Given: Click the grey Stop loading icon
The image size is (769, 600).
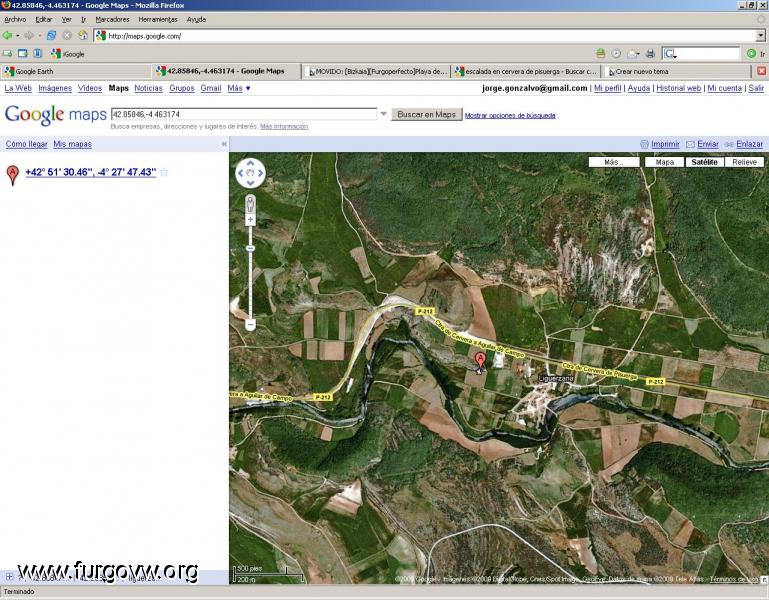Looking at the screenshot, I should [x=67, y=36].
